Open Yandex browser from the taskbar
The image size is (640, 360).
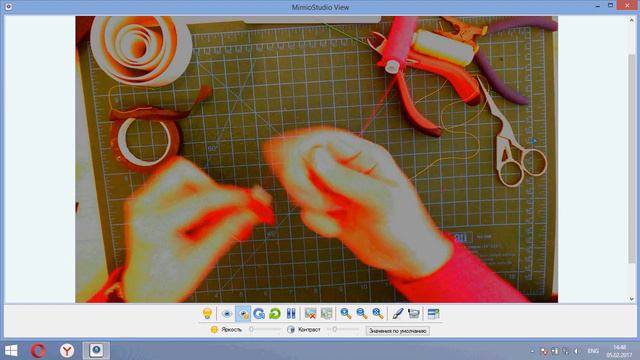pyautogui.click(x=67, y=351)
